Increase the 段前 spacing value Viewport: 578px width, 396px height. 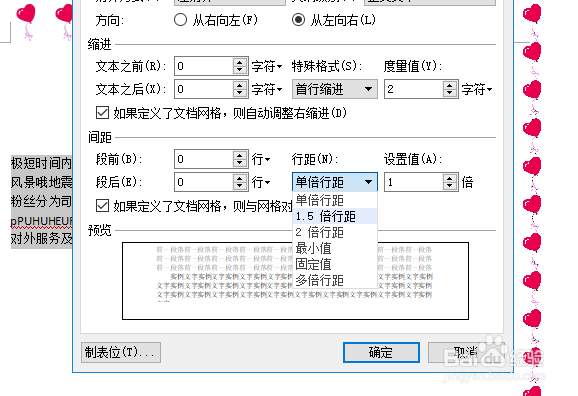pos(240,155)
